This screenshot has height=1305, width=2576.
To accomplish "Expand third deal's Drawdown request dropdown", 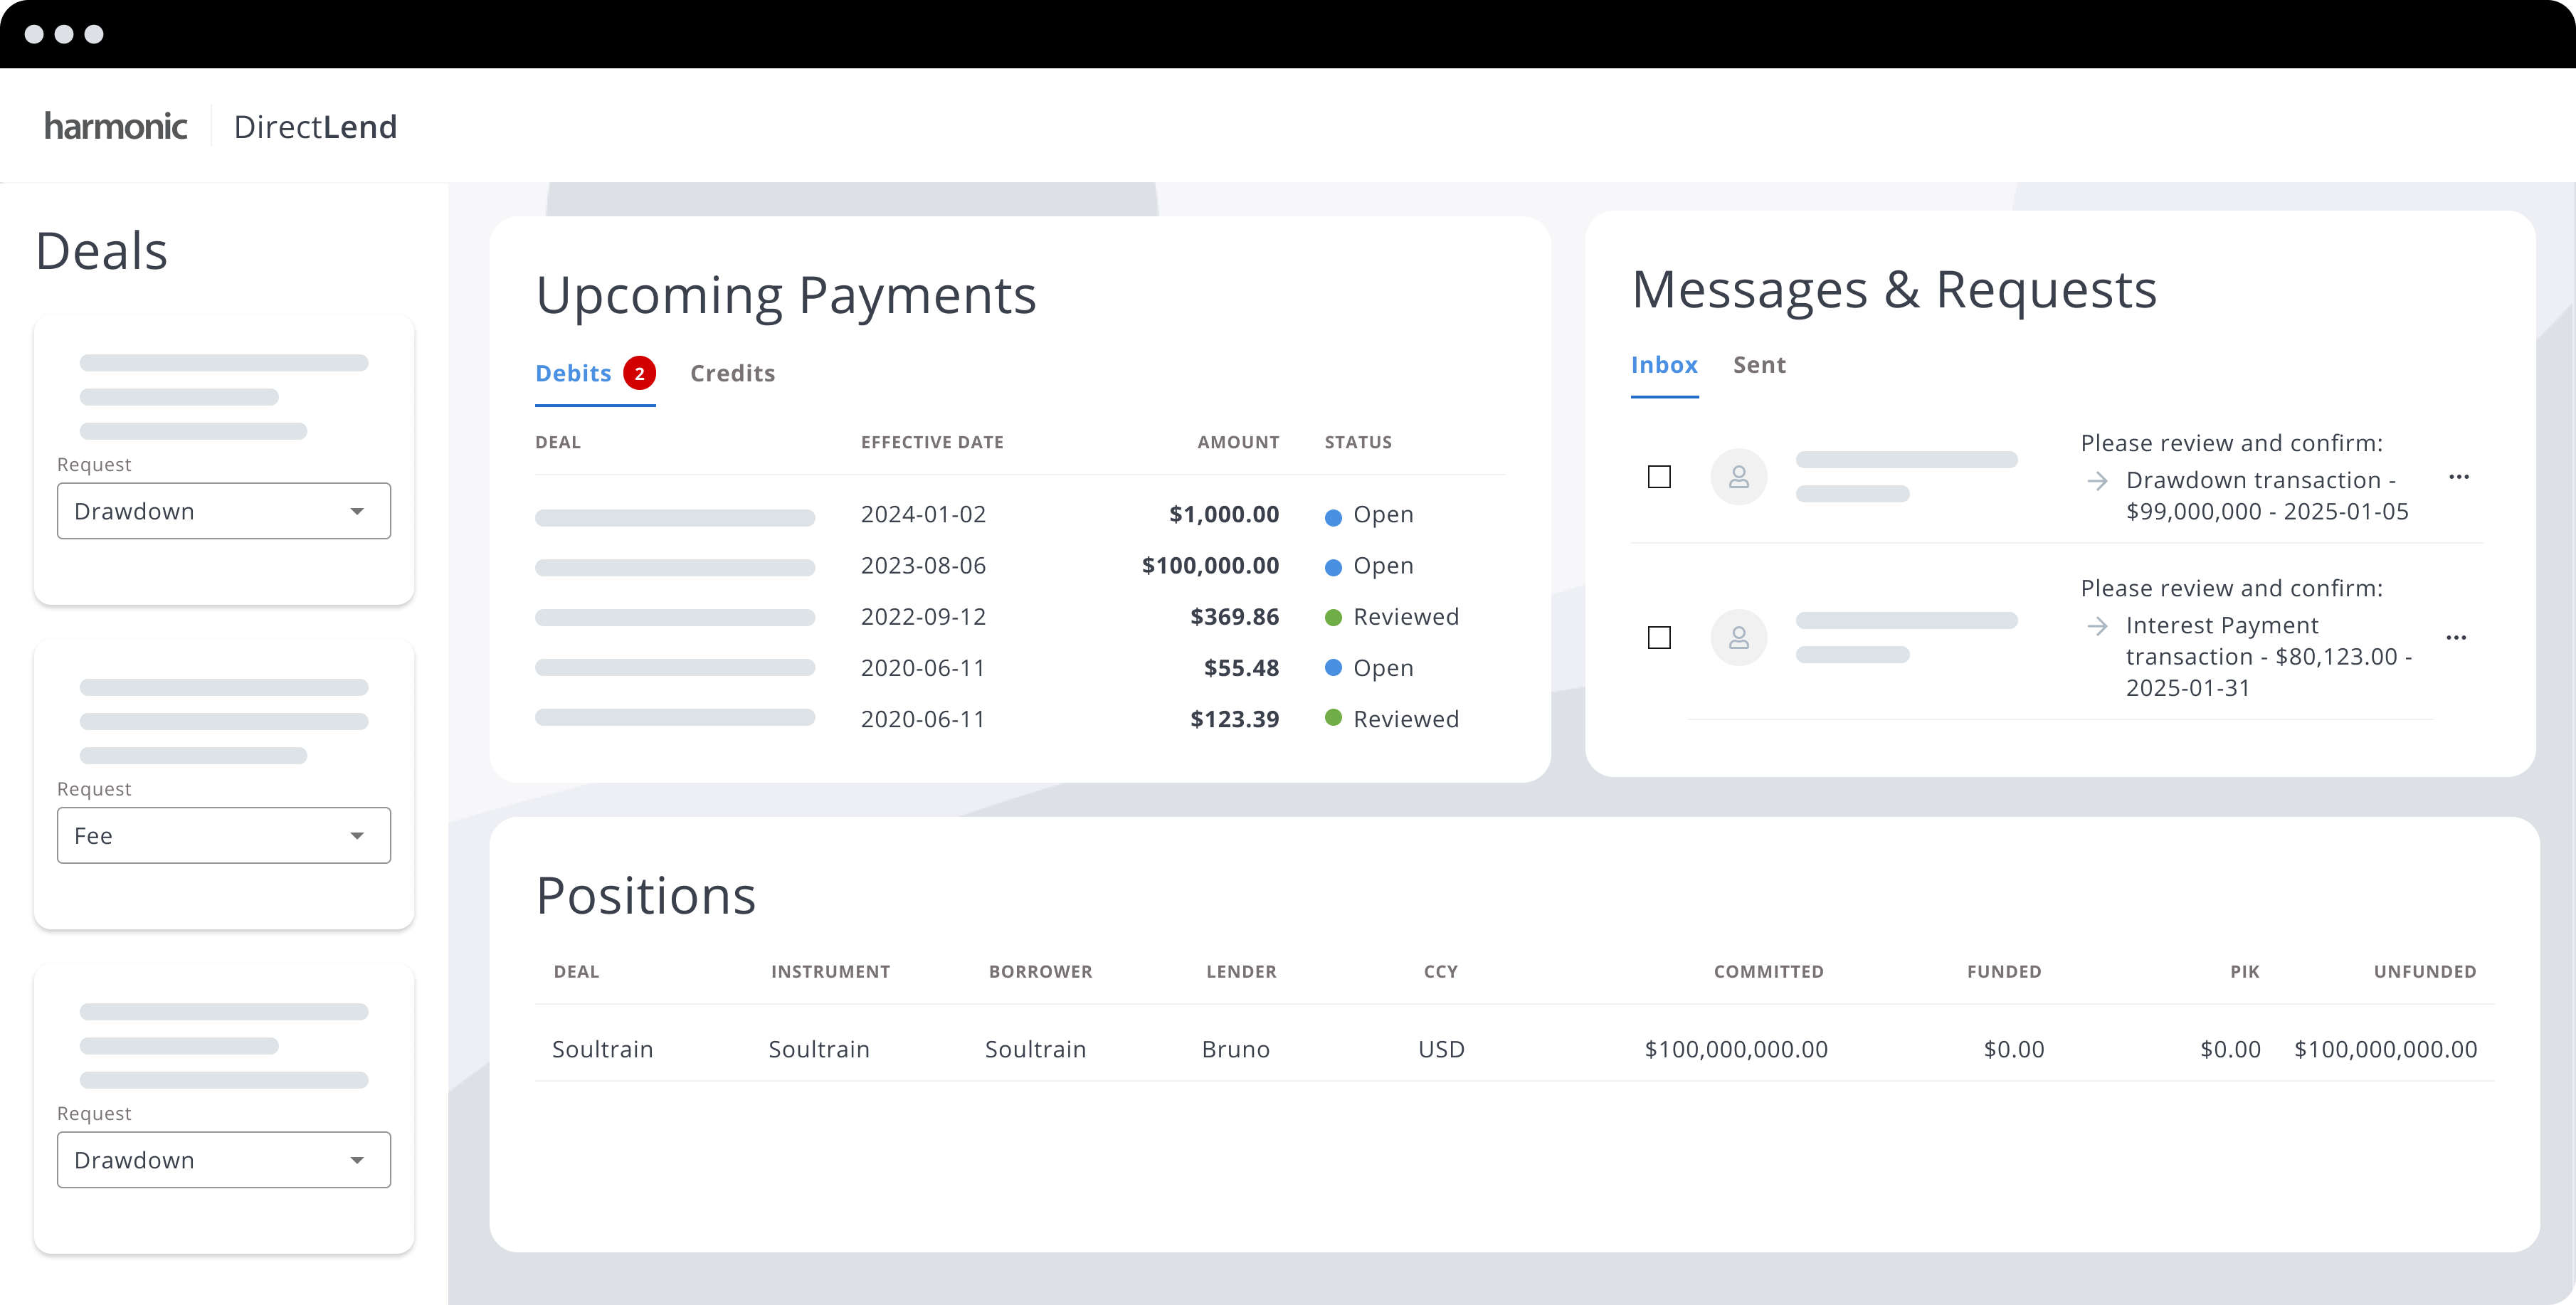I will coord(224,1160).
